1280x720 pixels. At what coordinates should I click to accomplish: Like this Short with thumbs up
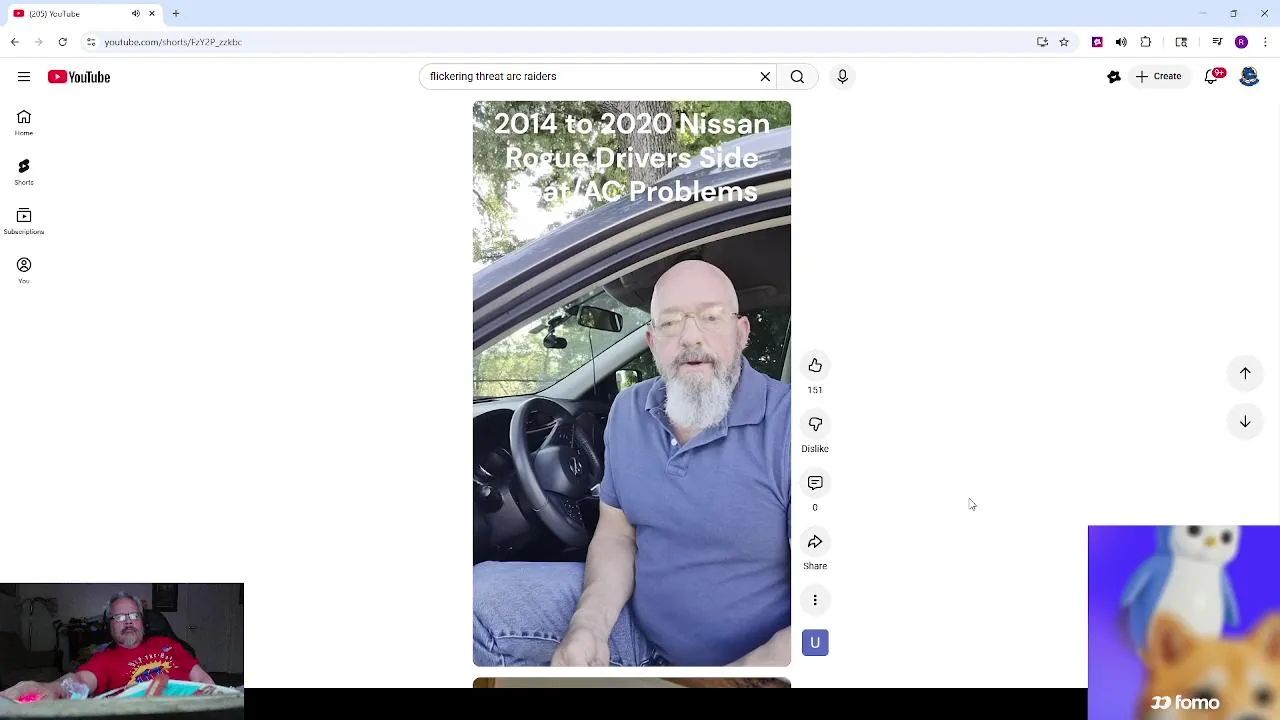coord(815,365)
